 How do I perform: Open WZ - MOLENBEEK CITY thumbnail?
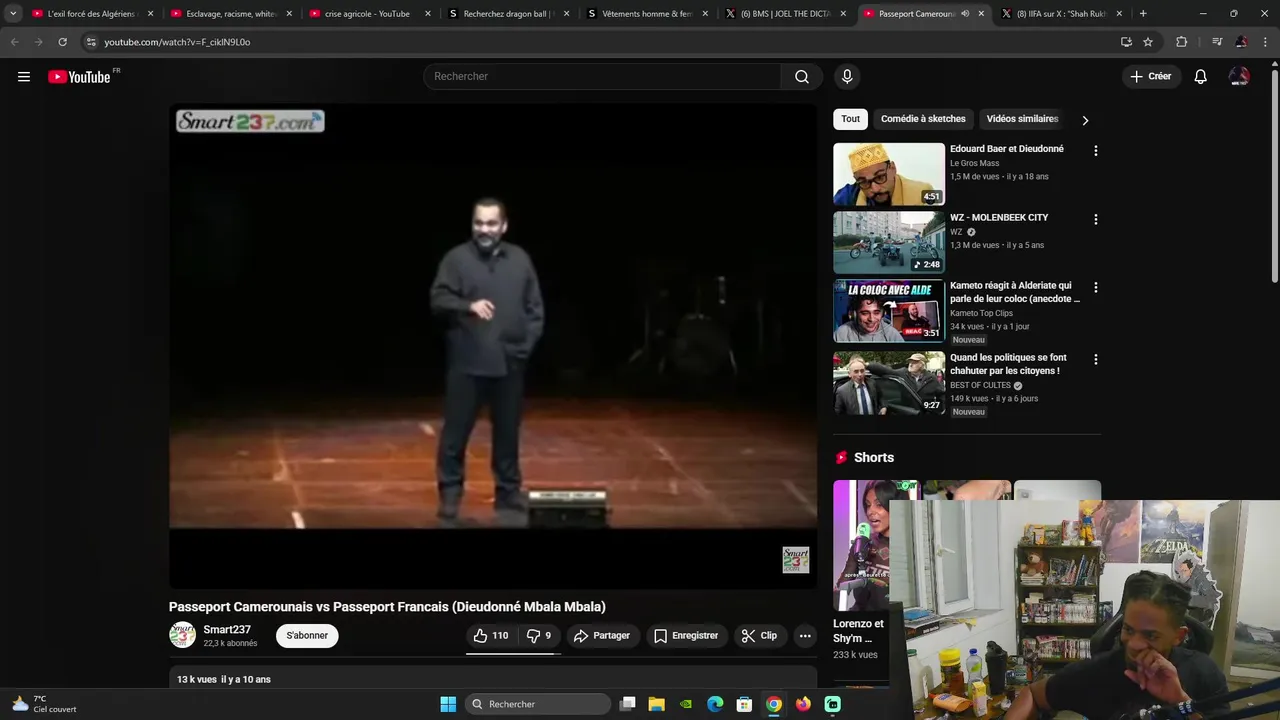pyautogui.click(x=888, y=242)
